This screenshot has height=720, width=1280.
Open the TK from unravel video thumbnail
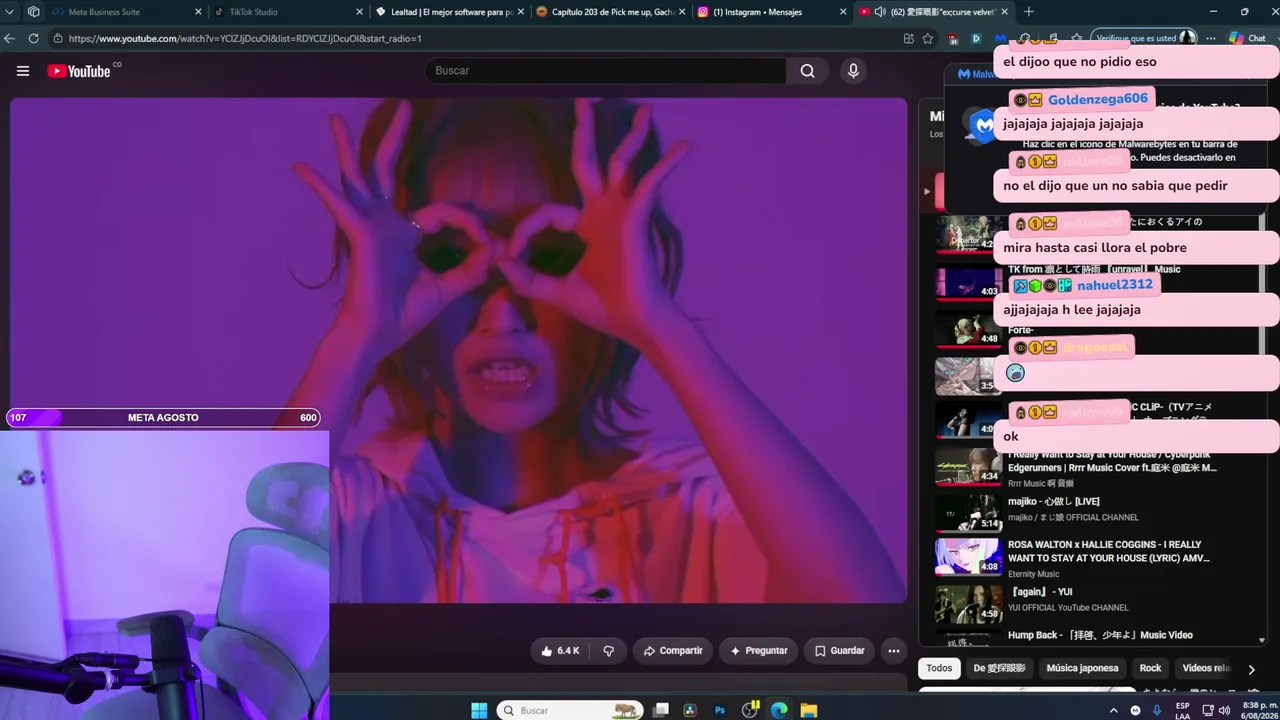point(968,283)
